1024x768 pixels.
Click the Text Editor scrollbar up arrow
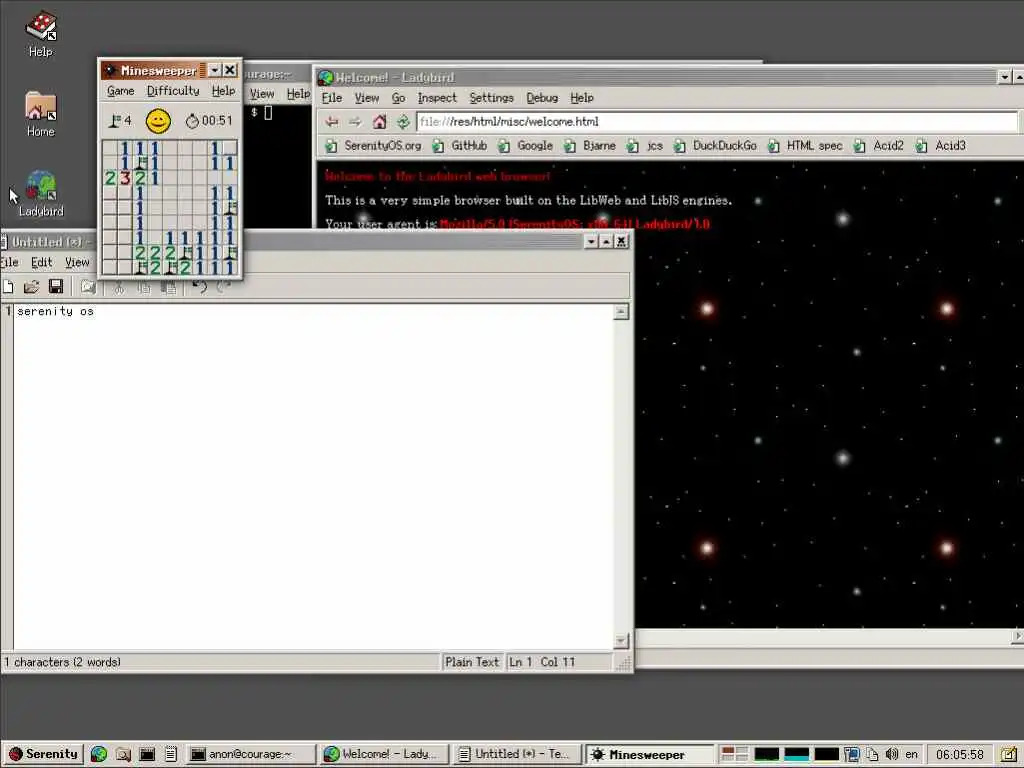click(x=621, y=312)
